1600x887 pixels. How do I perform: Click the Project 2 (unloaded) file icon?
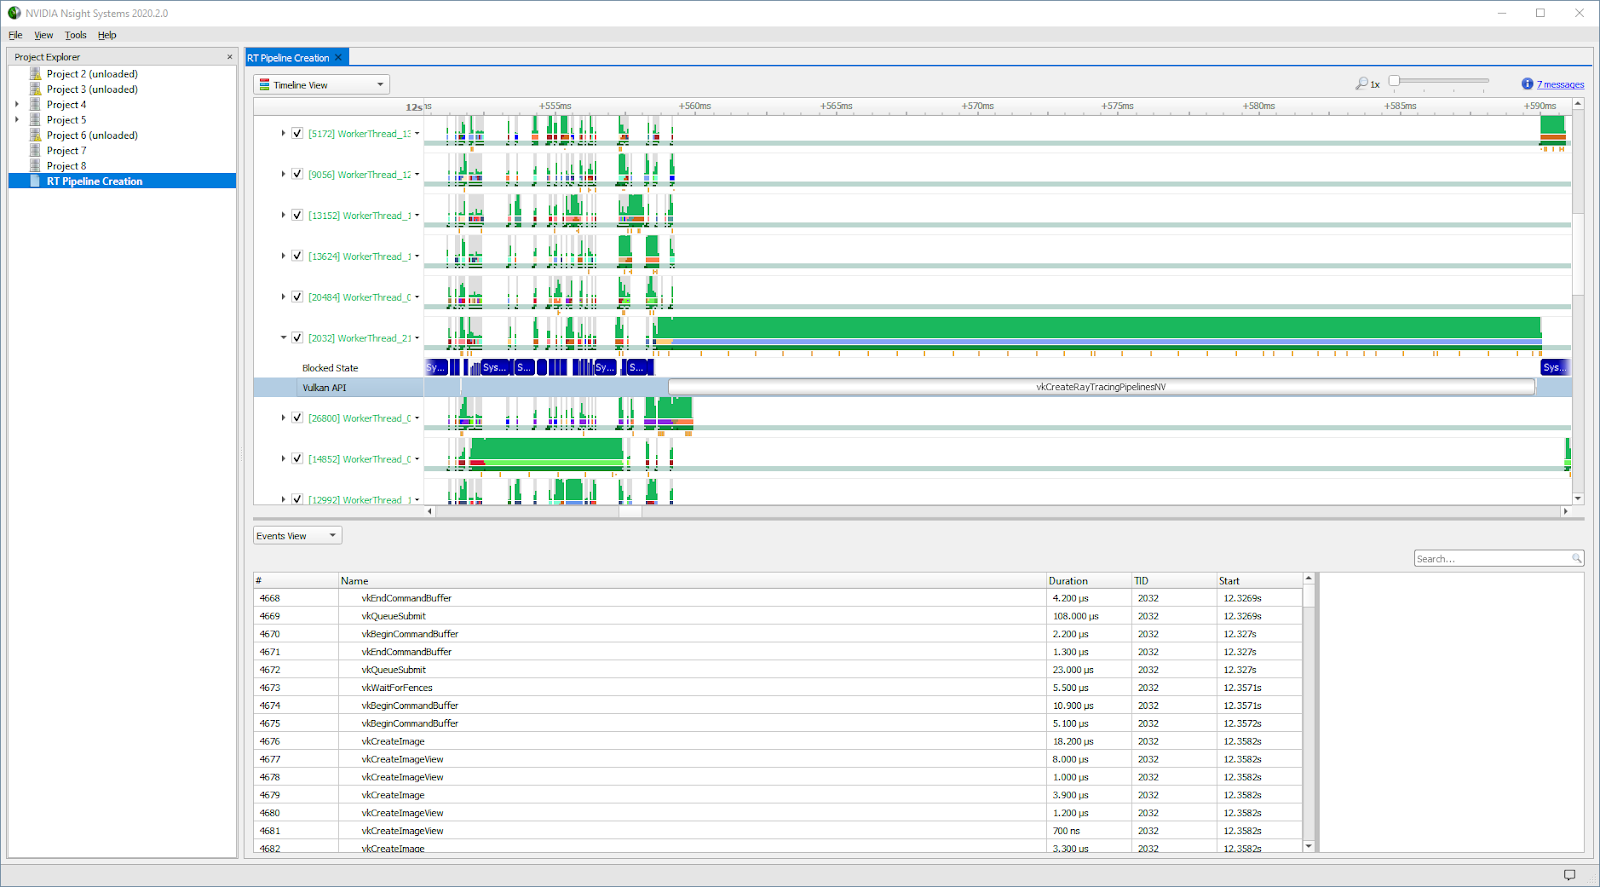coord(36,74)
